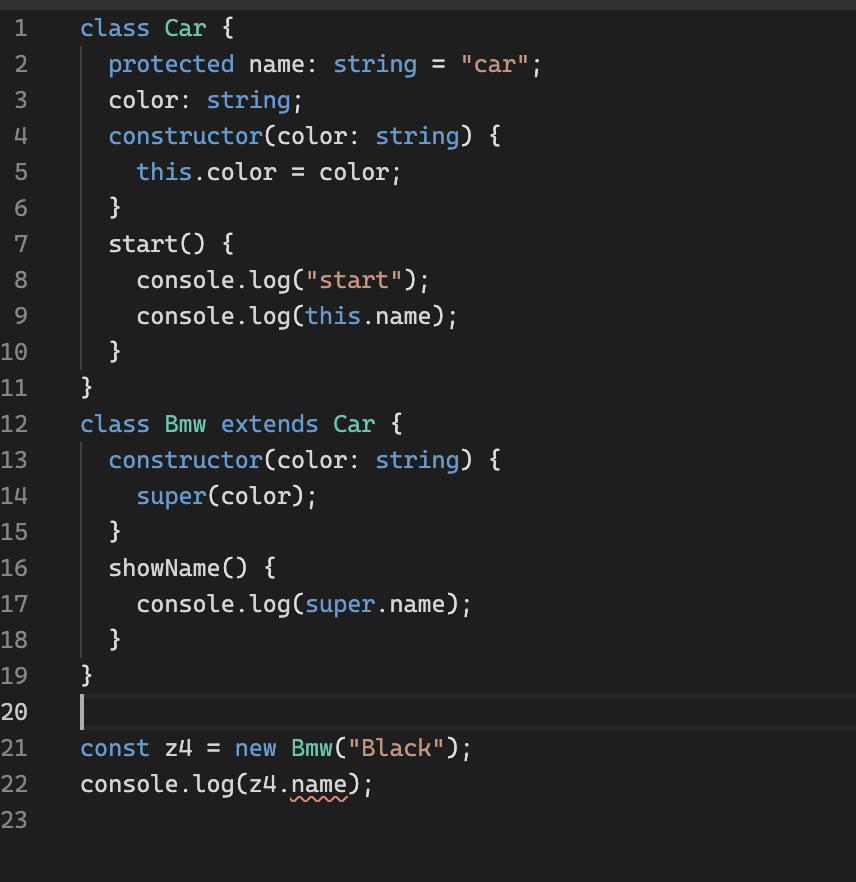
Task: Click the "showName()" method name on line 16
Action: pos(178,568)
